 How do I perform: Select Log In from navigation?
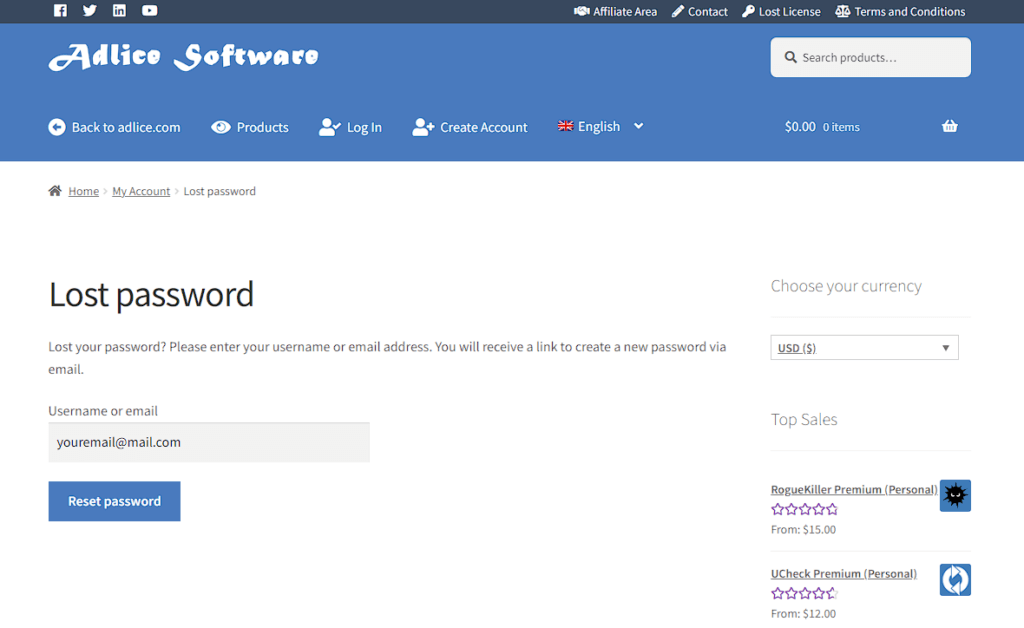pyautogui.click(x=351, y=127)
